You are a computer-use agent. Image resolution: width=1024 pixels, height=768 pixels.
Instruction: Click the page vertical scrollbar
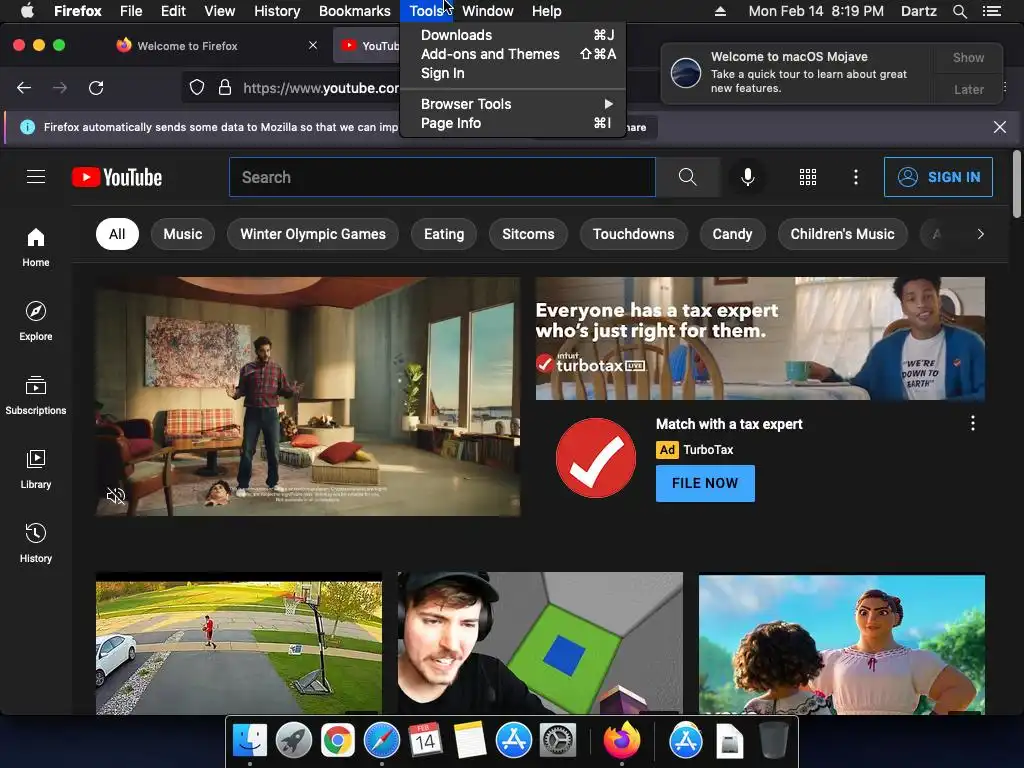pos(1016,184)
